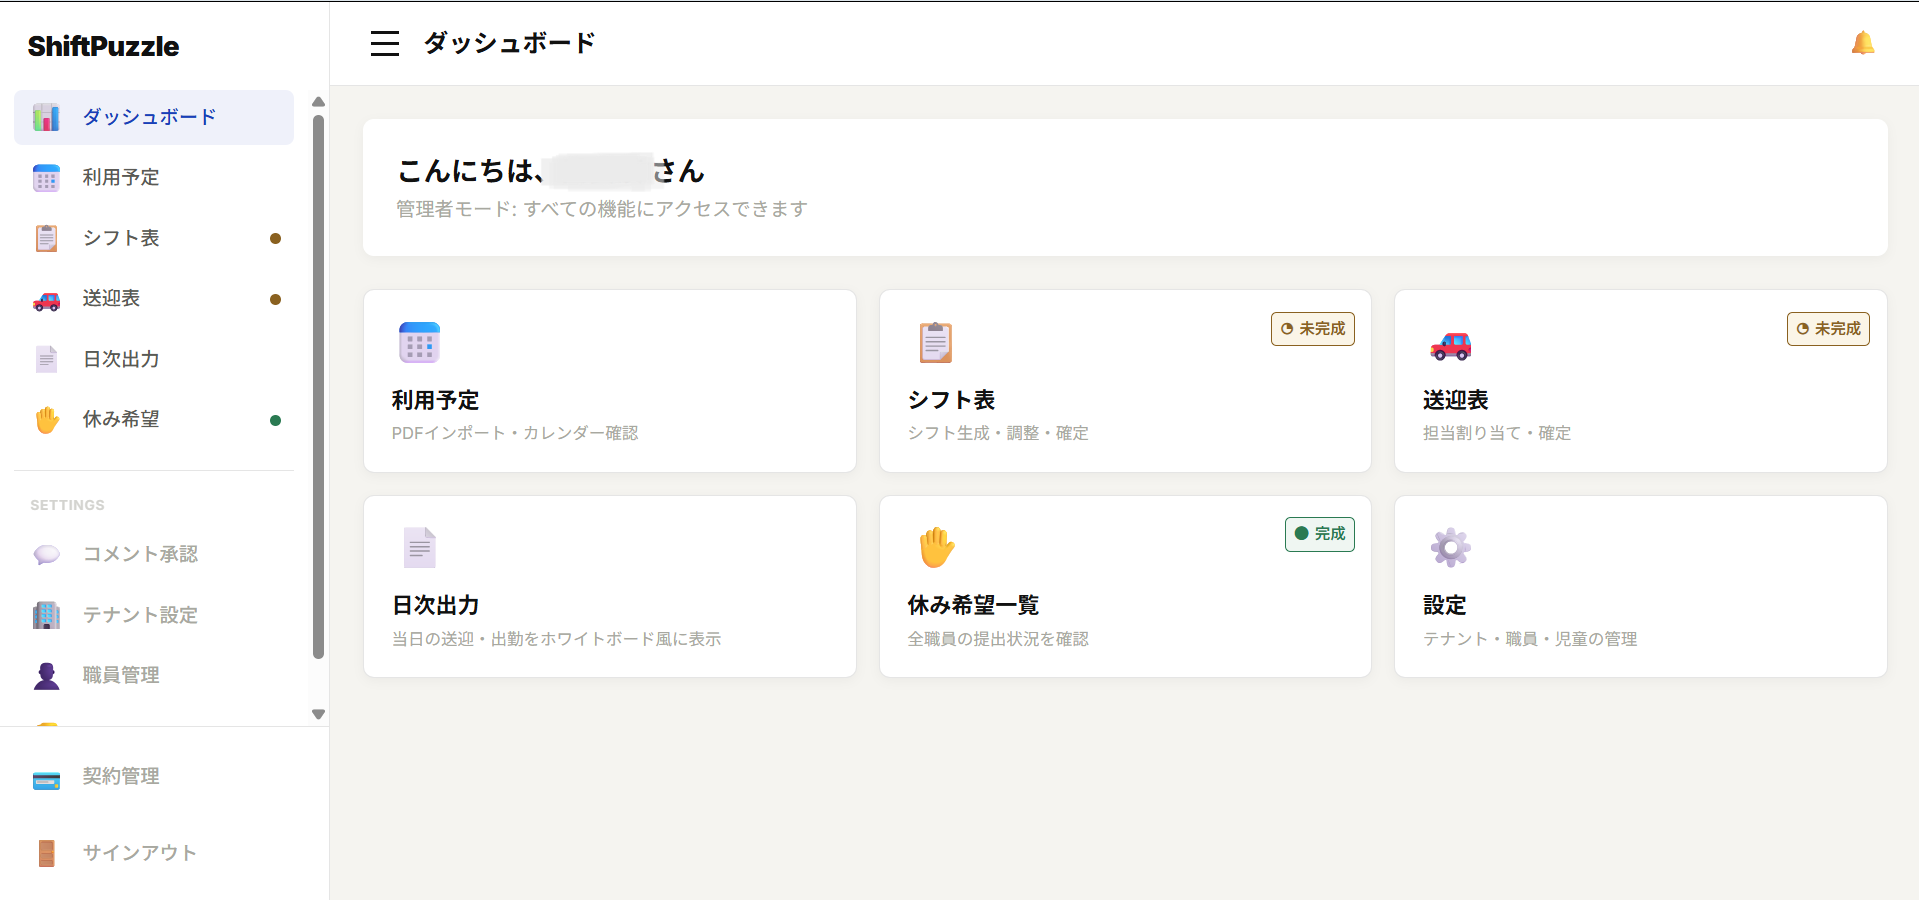Click サインアウト to sign out

click(154, 853)
